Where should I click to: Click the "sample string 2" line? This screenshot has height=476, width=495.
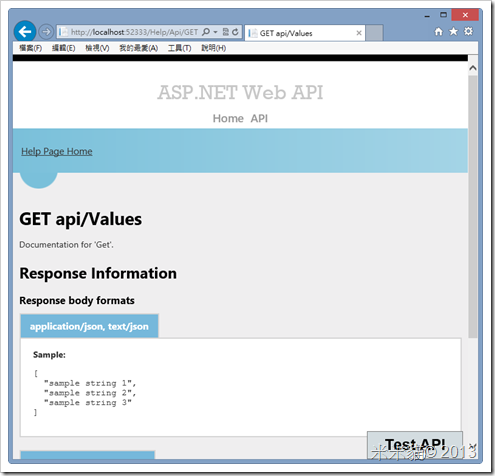click(90, 393)
